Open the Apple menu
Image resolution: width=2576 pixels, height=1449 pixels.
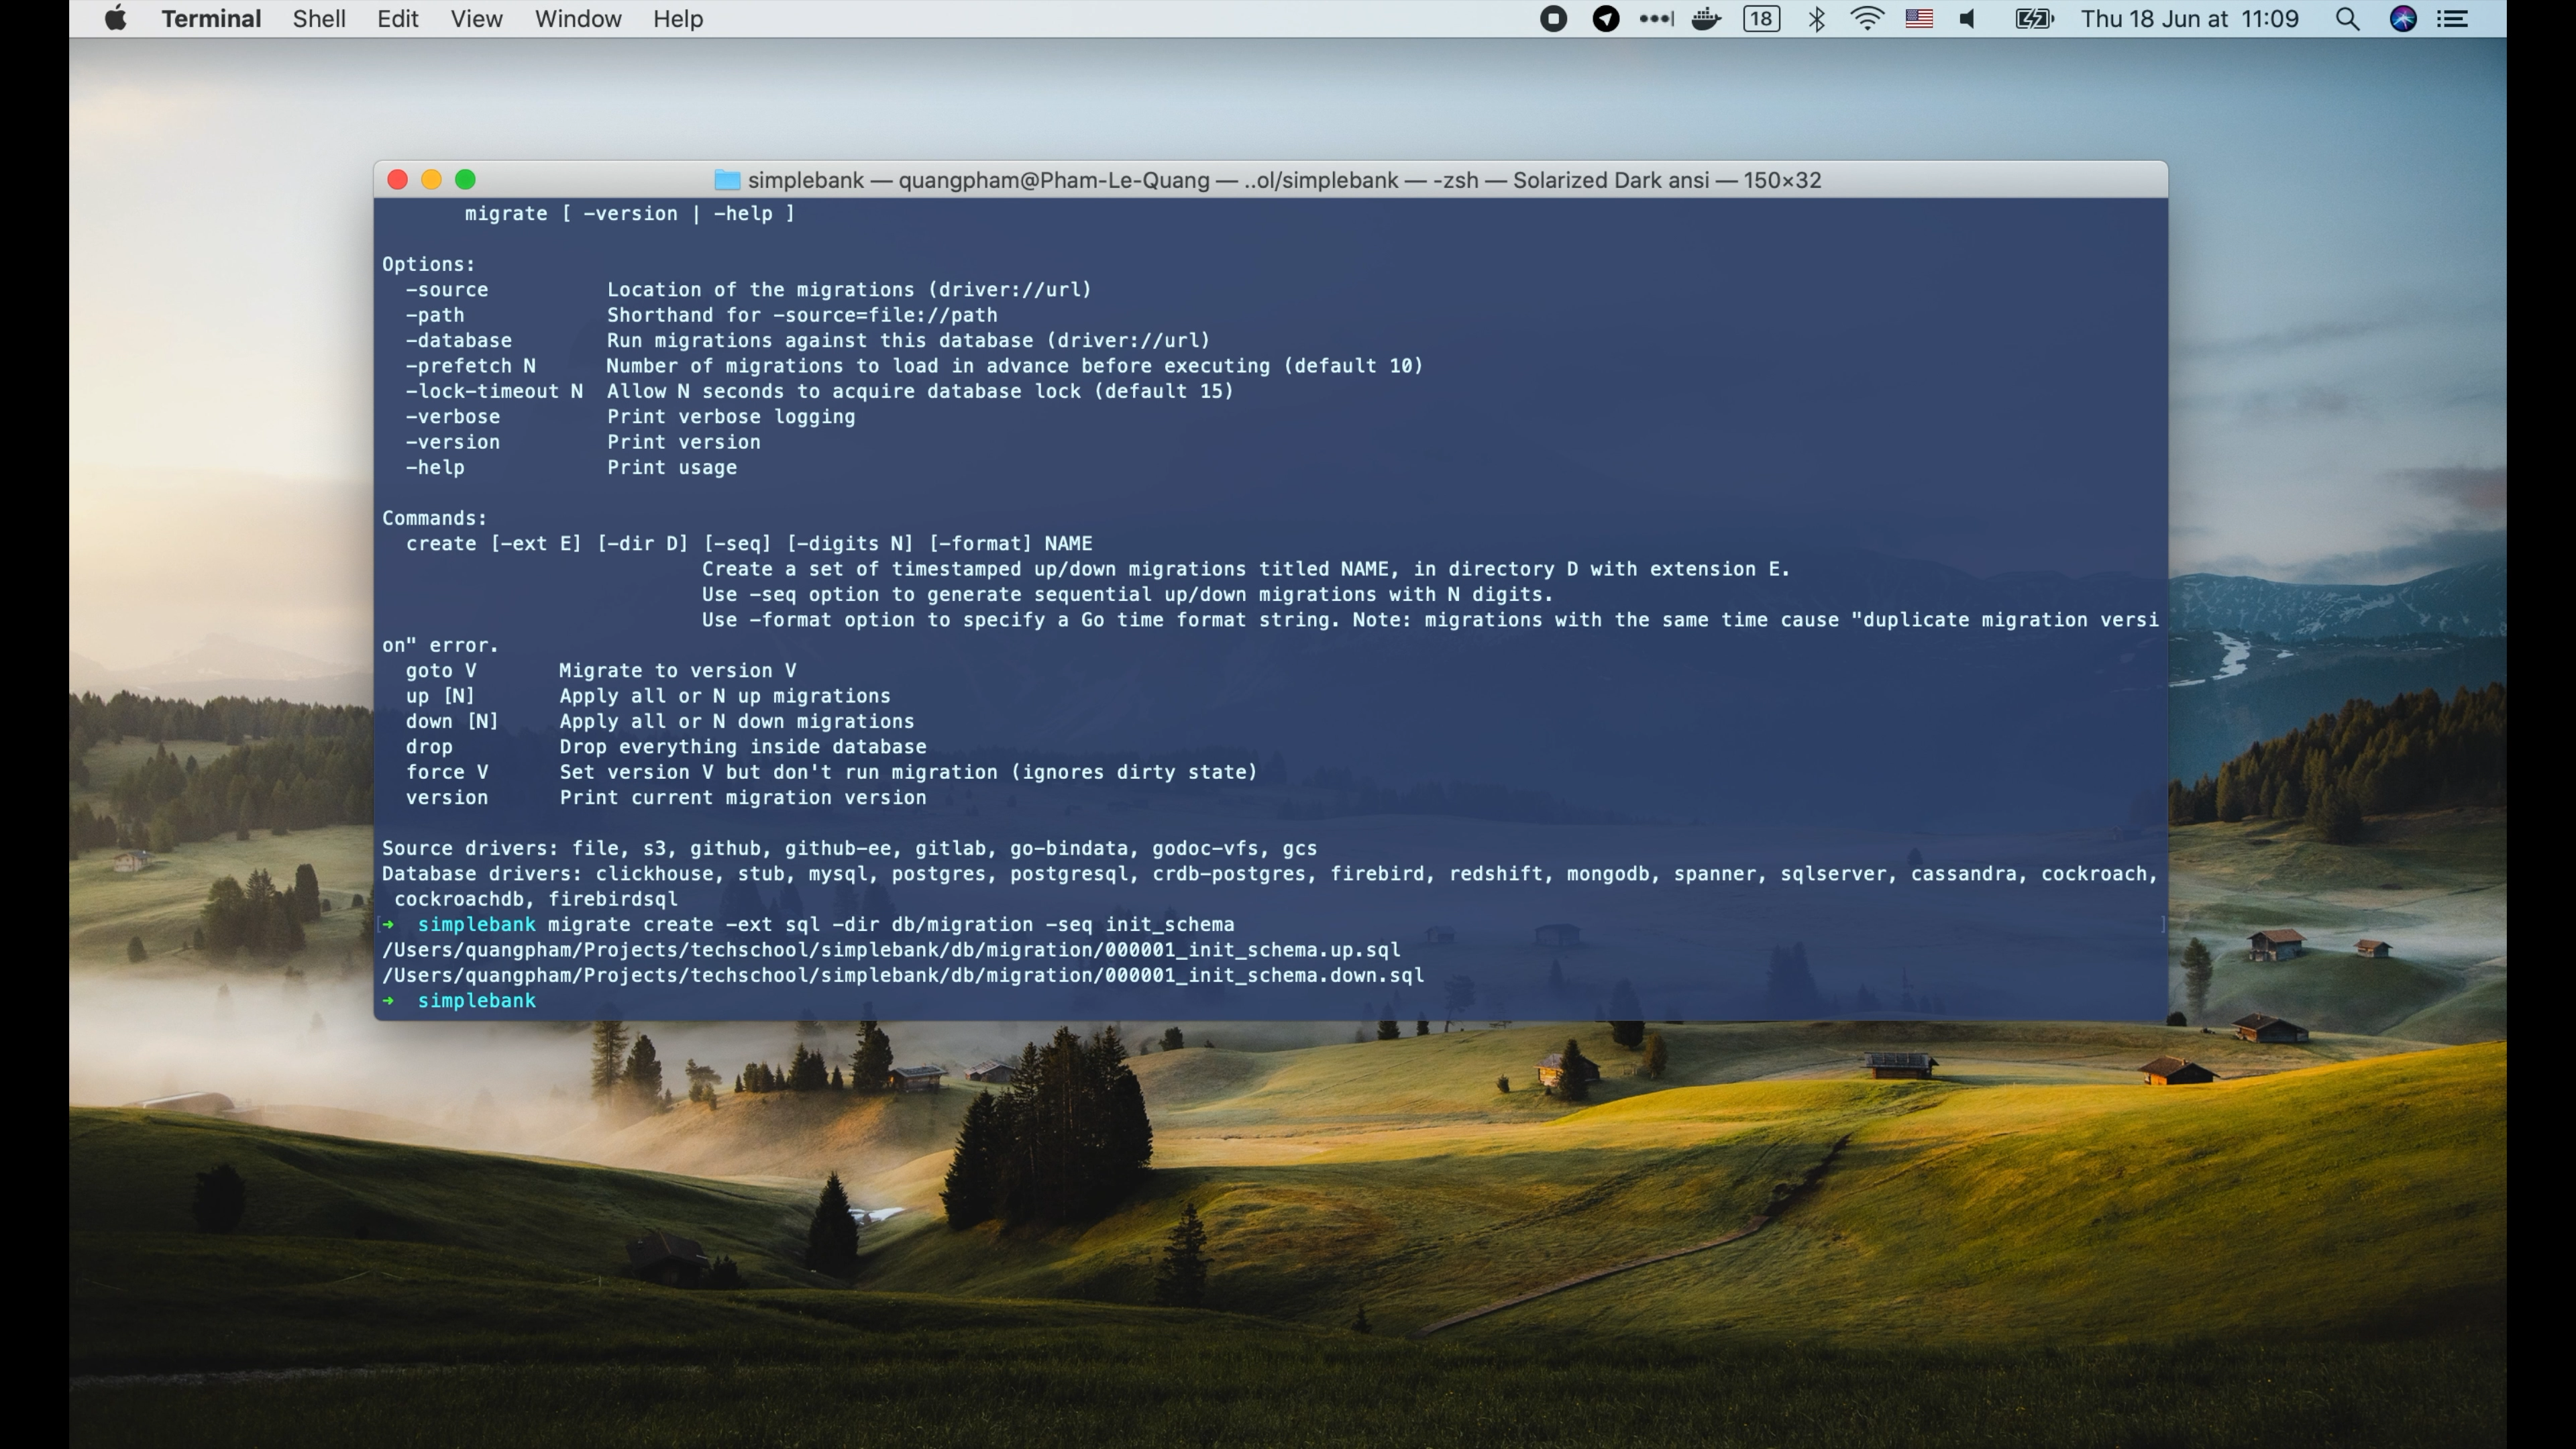pyautogui.click(x=115, y=19)
